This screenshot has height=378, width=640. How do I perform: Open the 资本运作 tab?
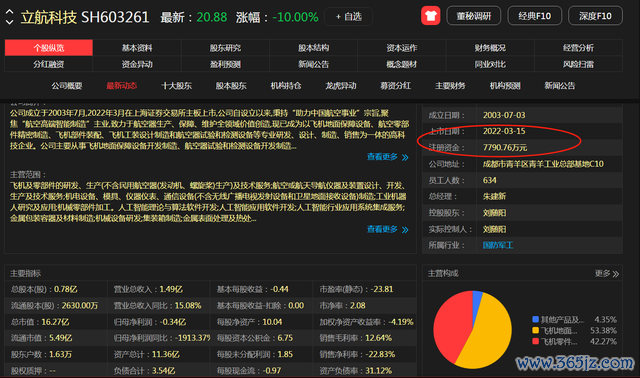point(402,48)
